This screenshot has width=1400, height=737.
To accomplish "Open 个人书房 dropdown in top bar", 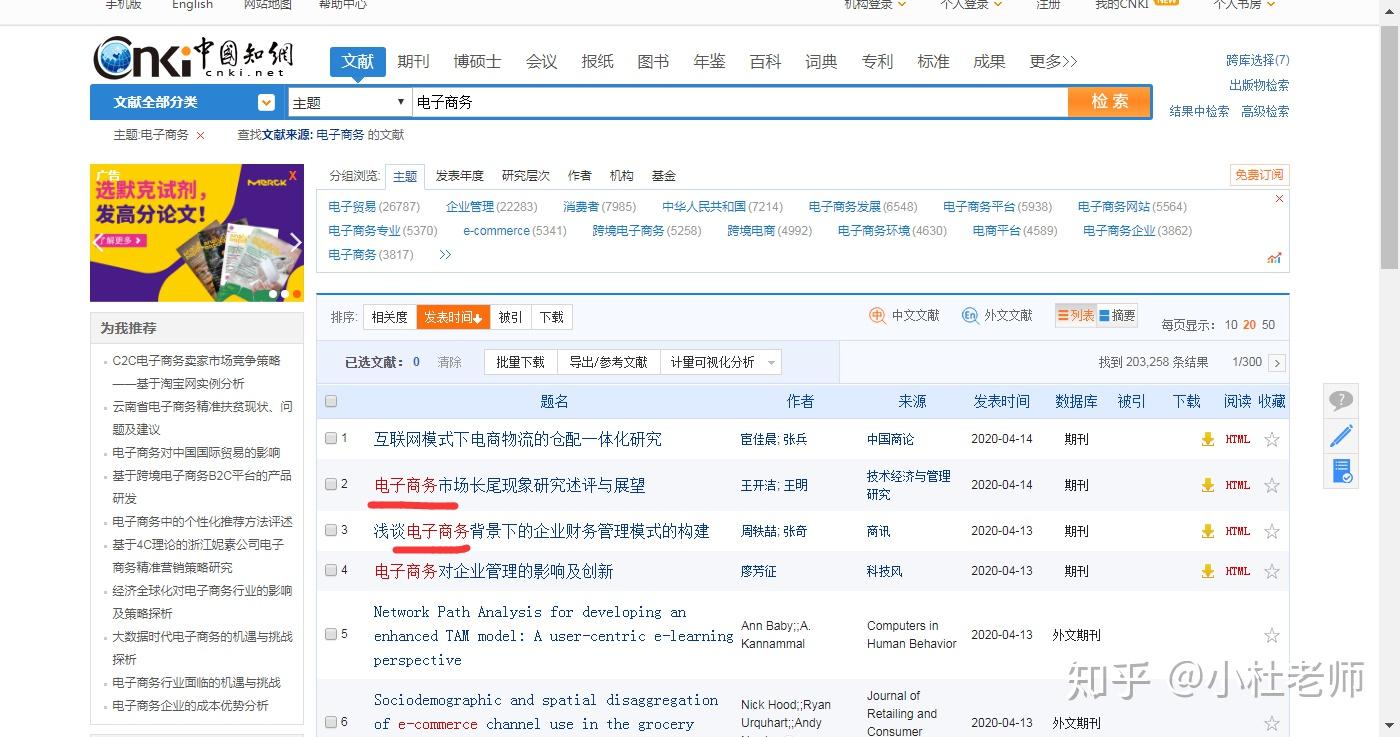I will pyautogui.click(x=1244, y=5).
